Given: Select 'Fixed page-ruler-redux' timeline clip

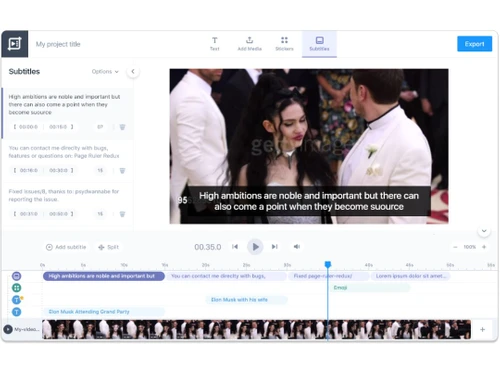Looking at the screenshot, I should [329, 276].
